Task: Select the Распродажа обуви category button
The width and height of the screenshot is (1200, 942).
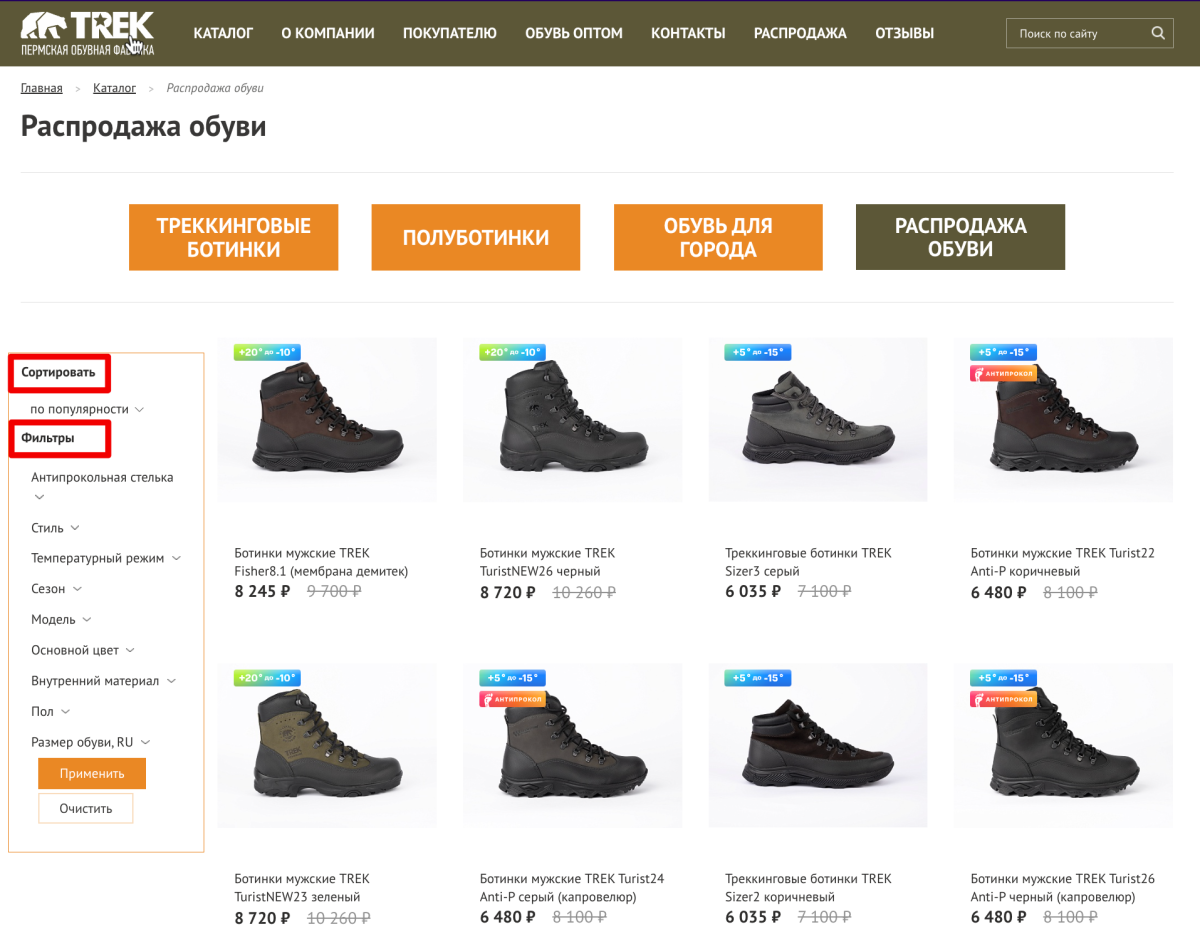Action: tap(960, 237)
